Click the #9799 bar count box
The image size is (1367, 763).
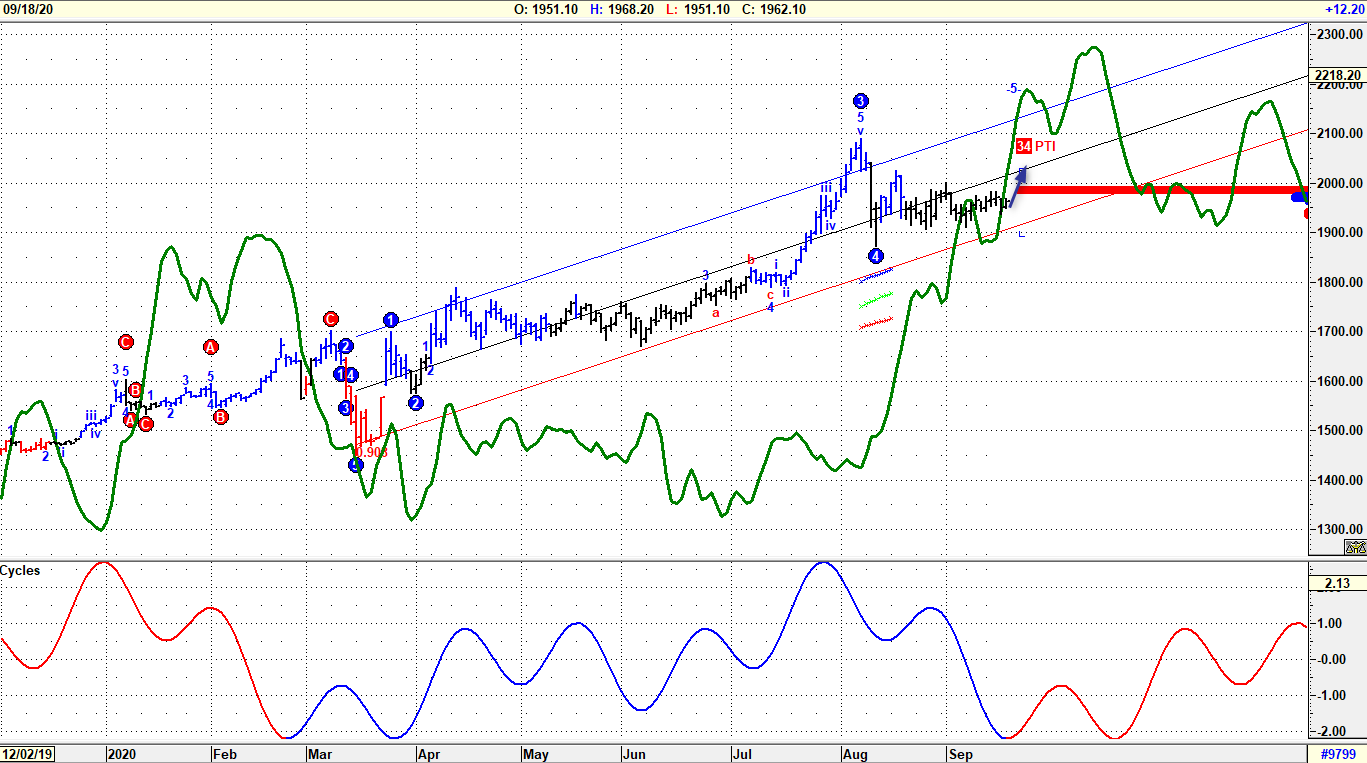(x=1337, y=754)
